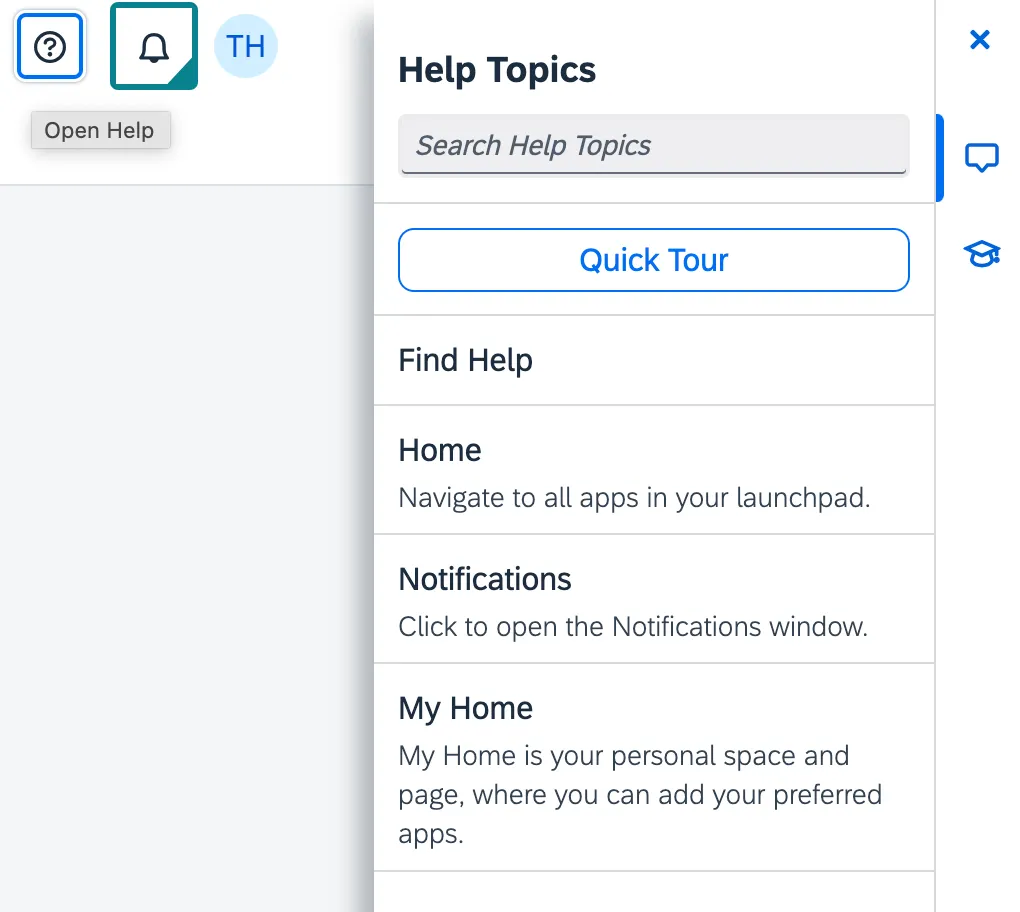Click the My Home personal space description
1020x912 pixels.
pyautogui.click(x=624, y=795)
